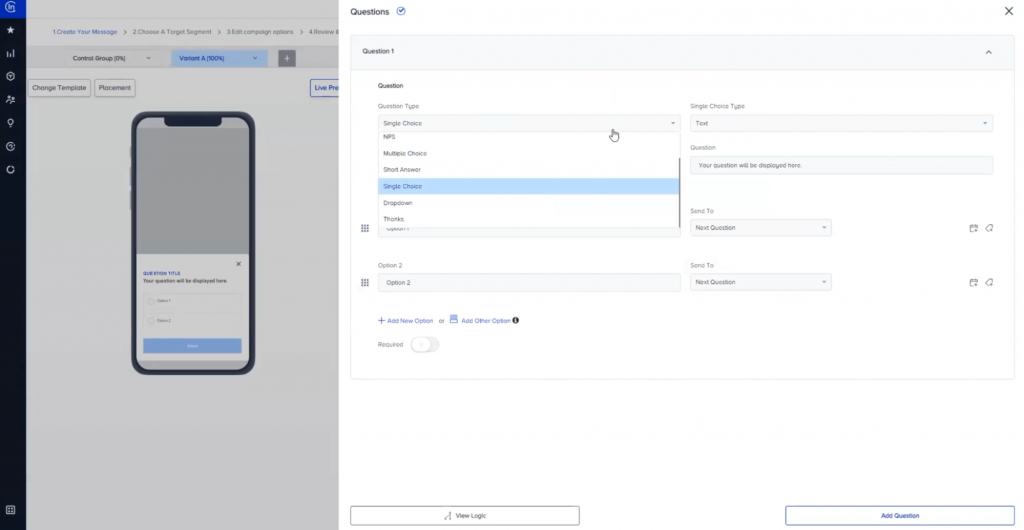Click the Add Question button
Image resolution: width=1024 pixels, height=530 pixels.
pos(899,515)
